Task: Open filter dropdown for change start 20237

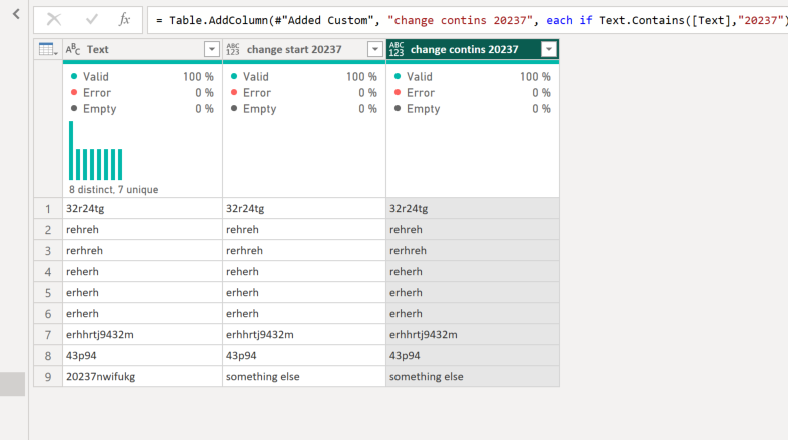Action: (374, 49)
